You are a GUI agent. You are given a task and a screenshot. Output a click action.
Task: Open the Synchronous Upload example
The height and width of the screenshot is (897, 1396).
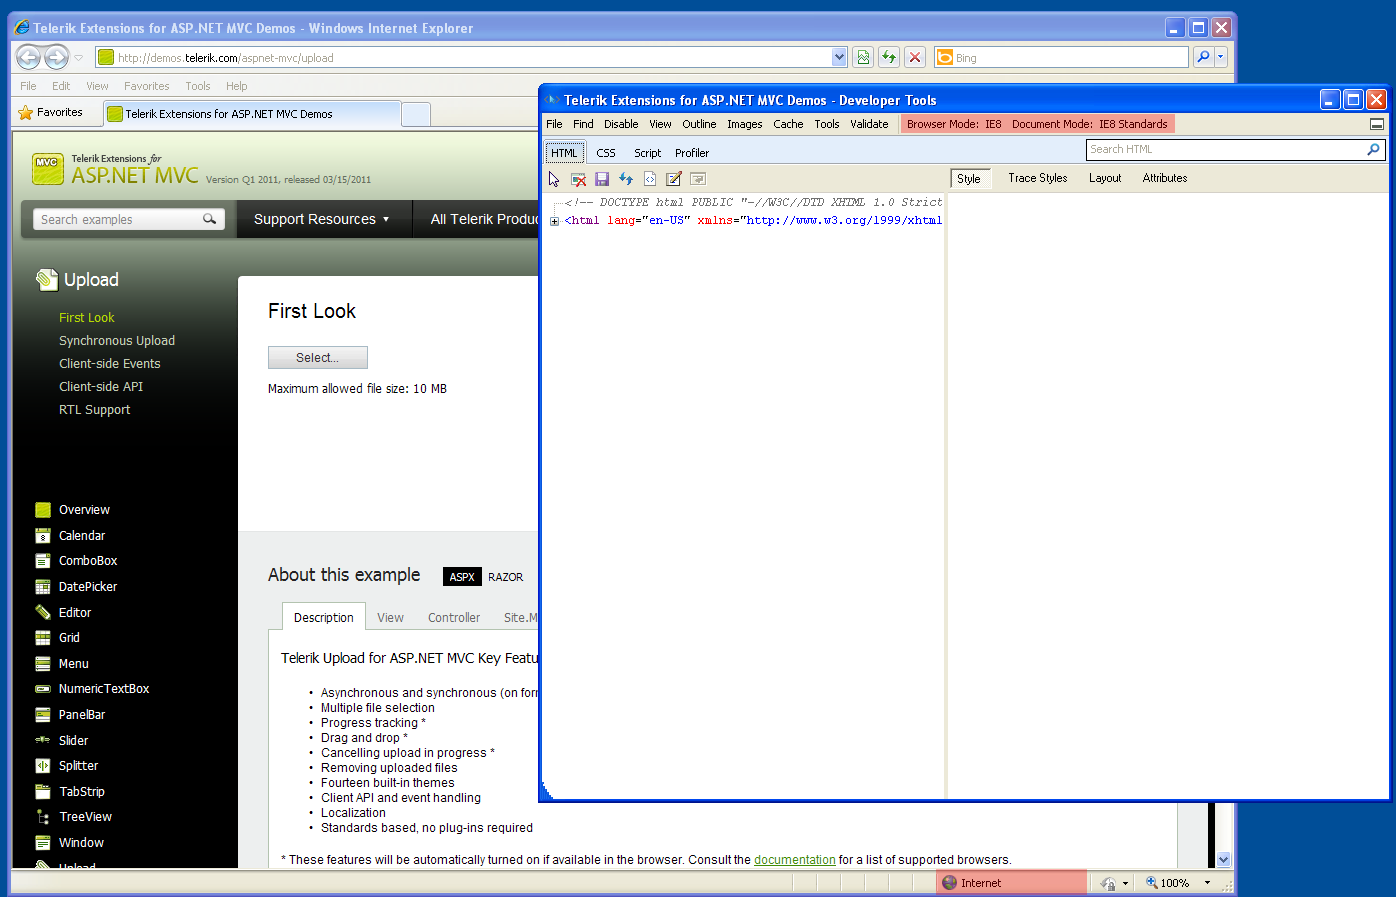(x=117, y=340)
